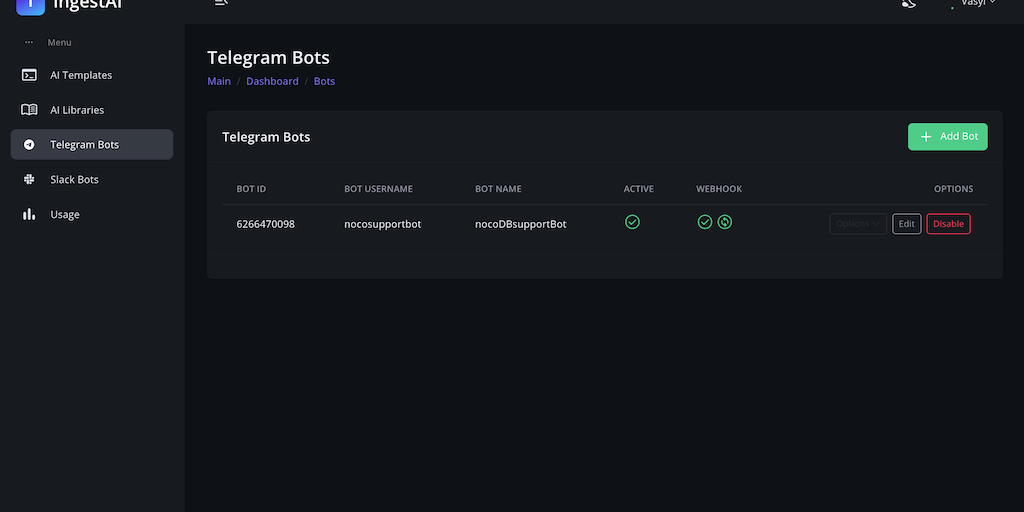This screenshot has height=512, width=1024.
Task: Go to the AI Libraries section
Action: pos(77,110)
